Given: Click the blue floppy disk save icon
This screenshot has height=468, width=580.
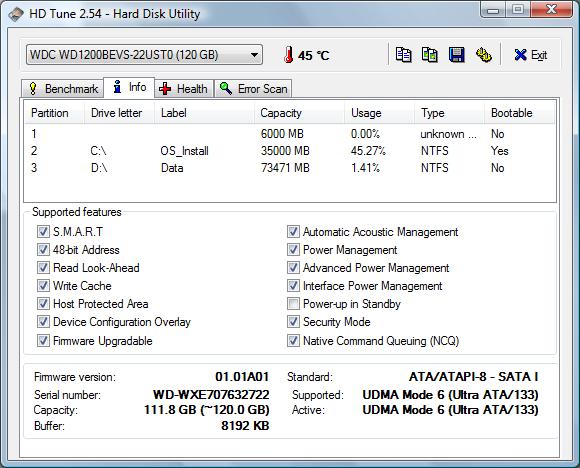Looking at the screenshot, I should pyautogui.click(x=456, y=55).
